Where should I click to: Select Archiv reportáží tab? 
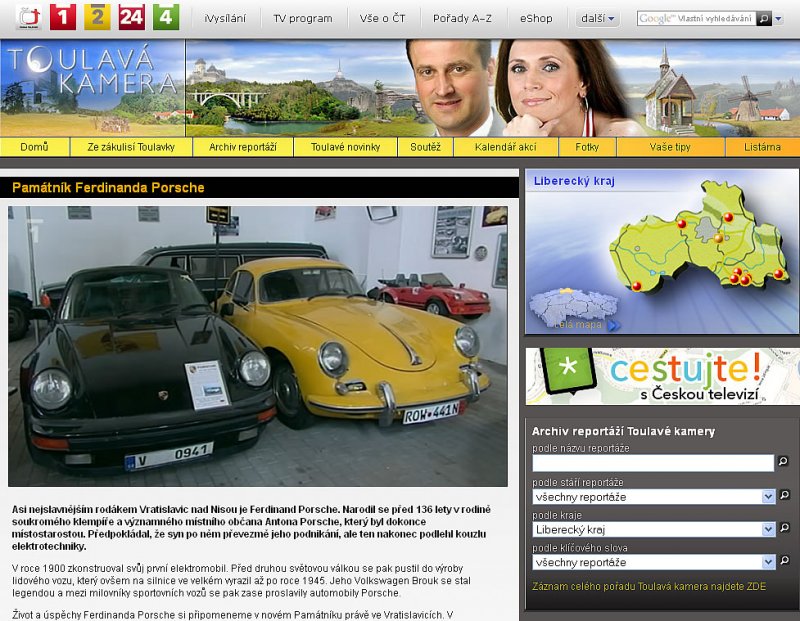point(243,147)
